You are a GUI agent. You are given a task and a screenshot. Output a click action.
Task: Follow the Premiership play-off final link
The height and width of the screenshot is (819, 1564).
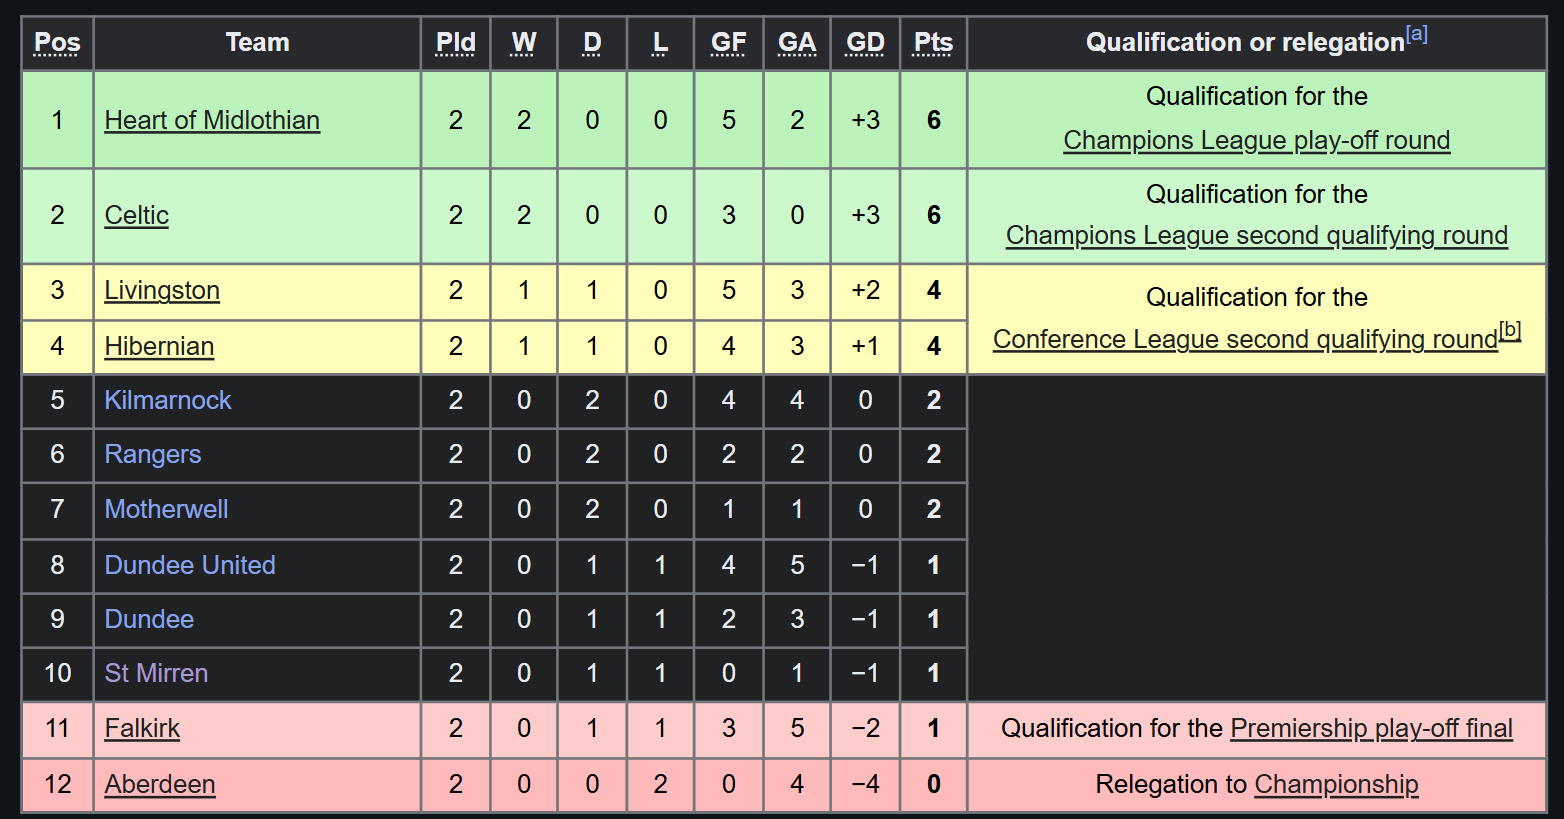[1371, 728]
